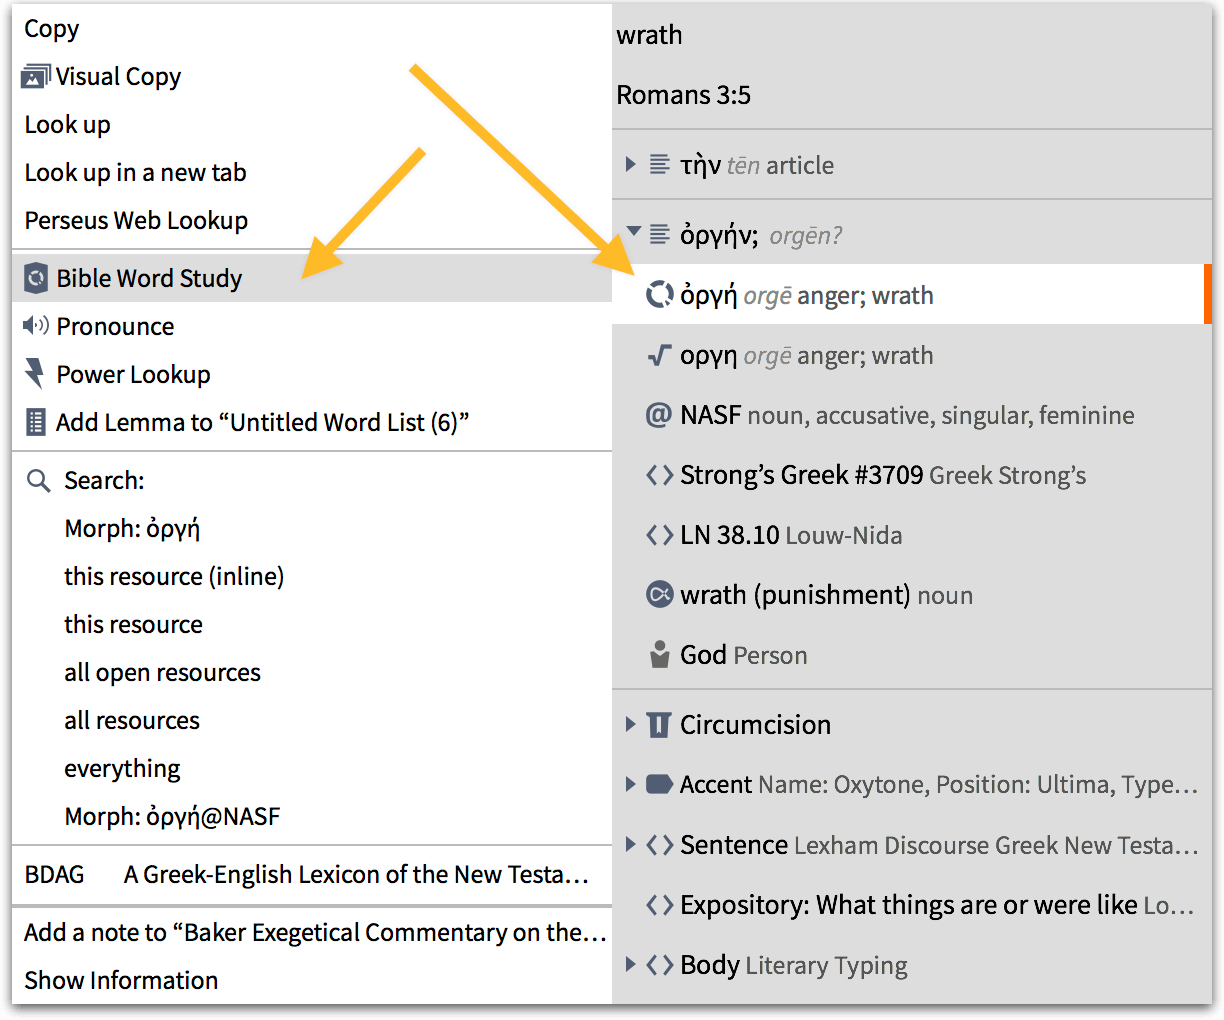
Task: Click the Power Lookup lightning icon
Action: tap(35, 374)
